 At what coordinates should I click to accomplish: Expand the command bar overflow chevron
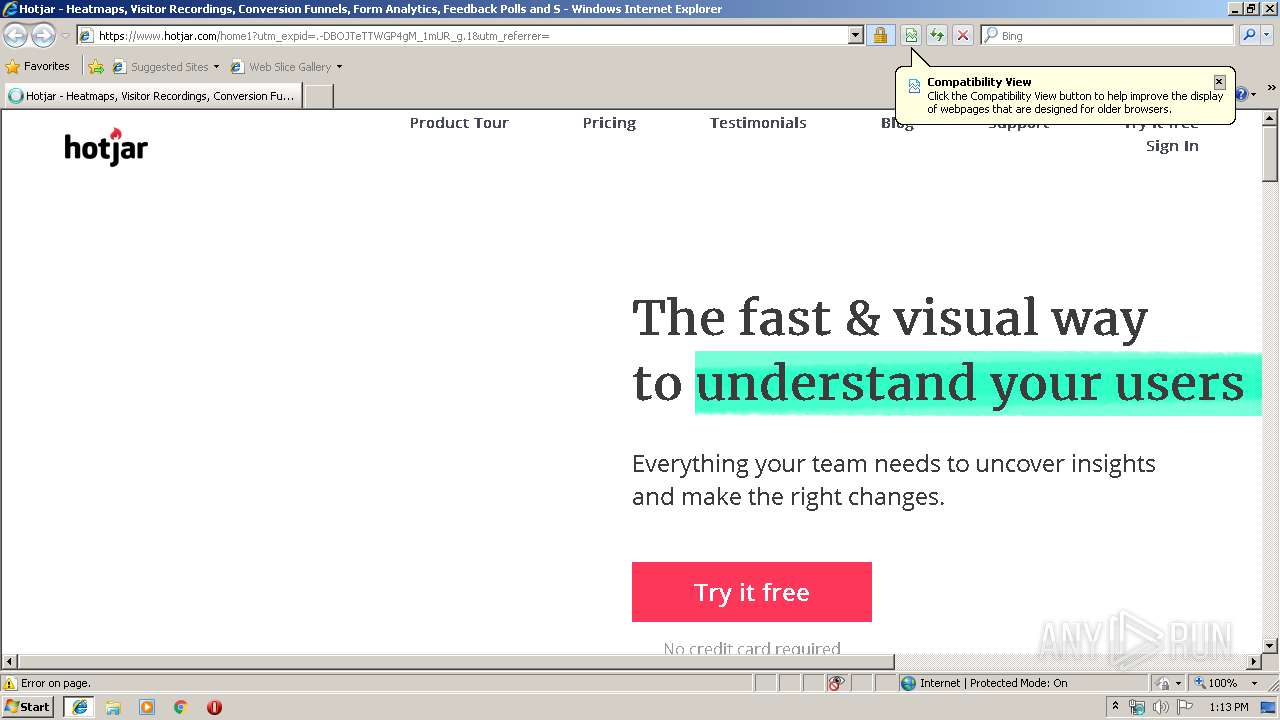click(1271, 89)
